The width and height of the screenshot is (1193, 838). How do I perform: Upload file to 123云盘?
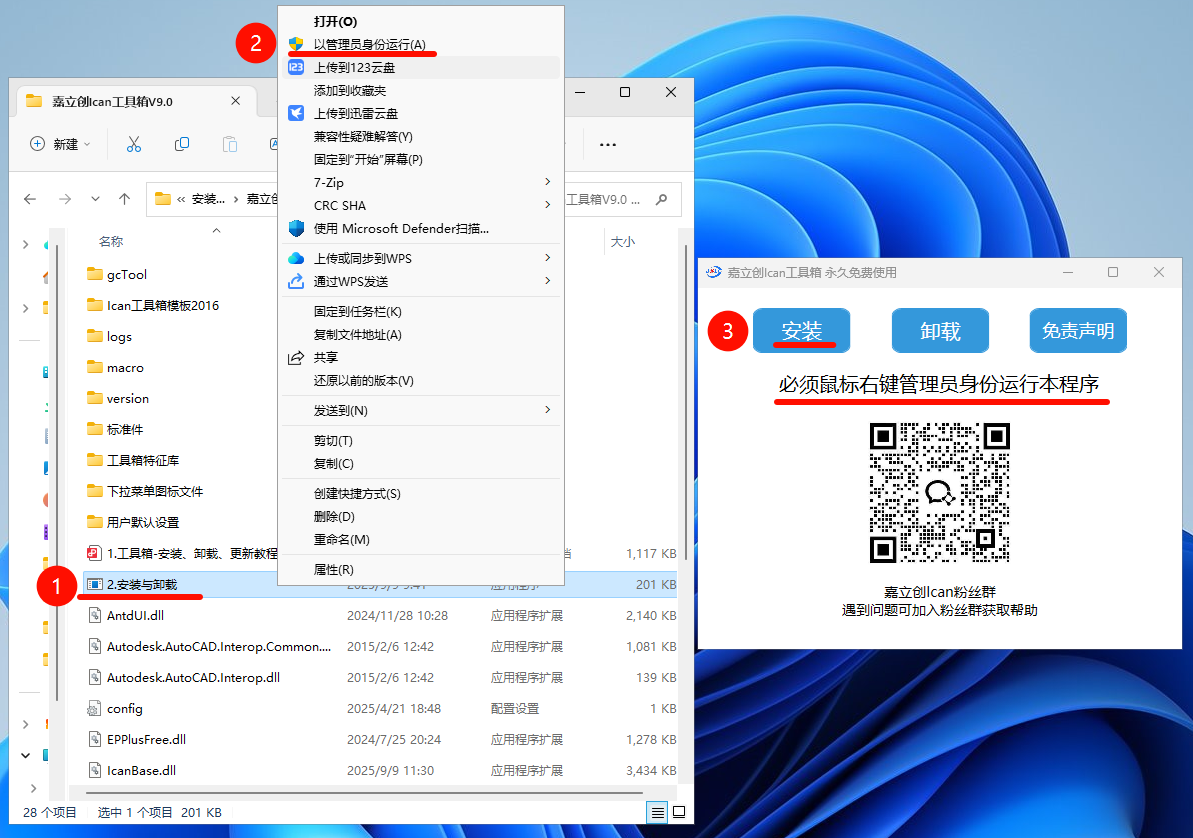pos(354,68)
